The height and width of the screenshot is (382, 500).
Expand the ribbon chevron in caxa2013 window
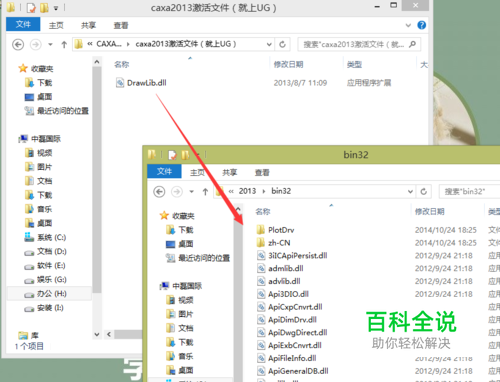(408, 25)
